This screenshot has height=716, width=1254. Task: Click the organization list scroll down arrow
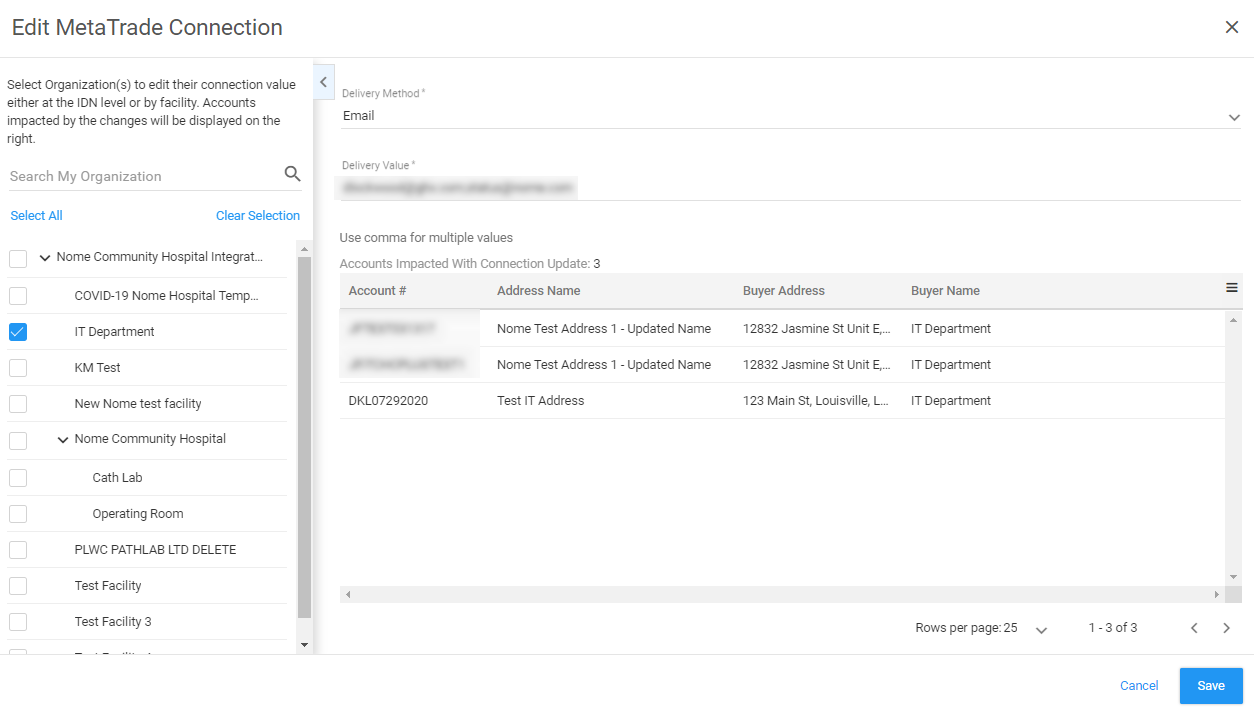[305, 645]
